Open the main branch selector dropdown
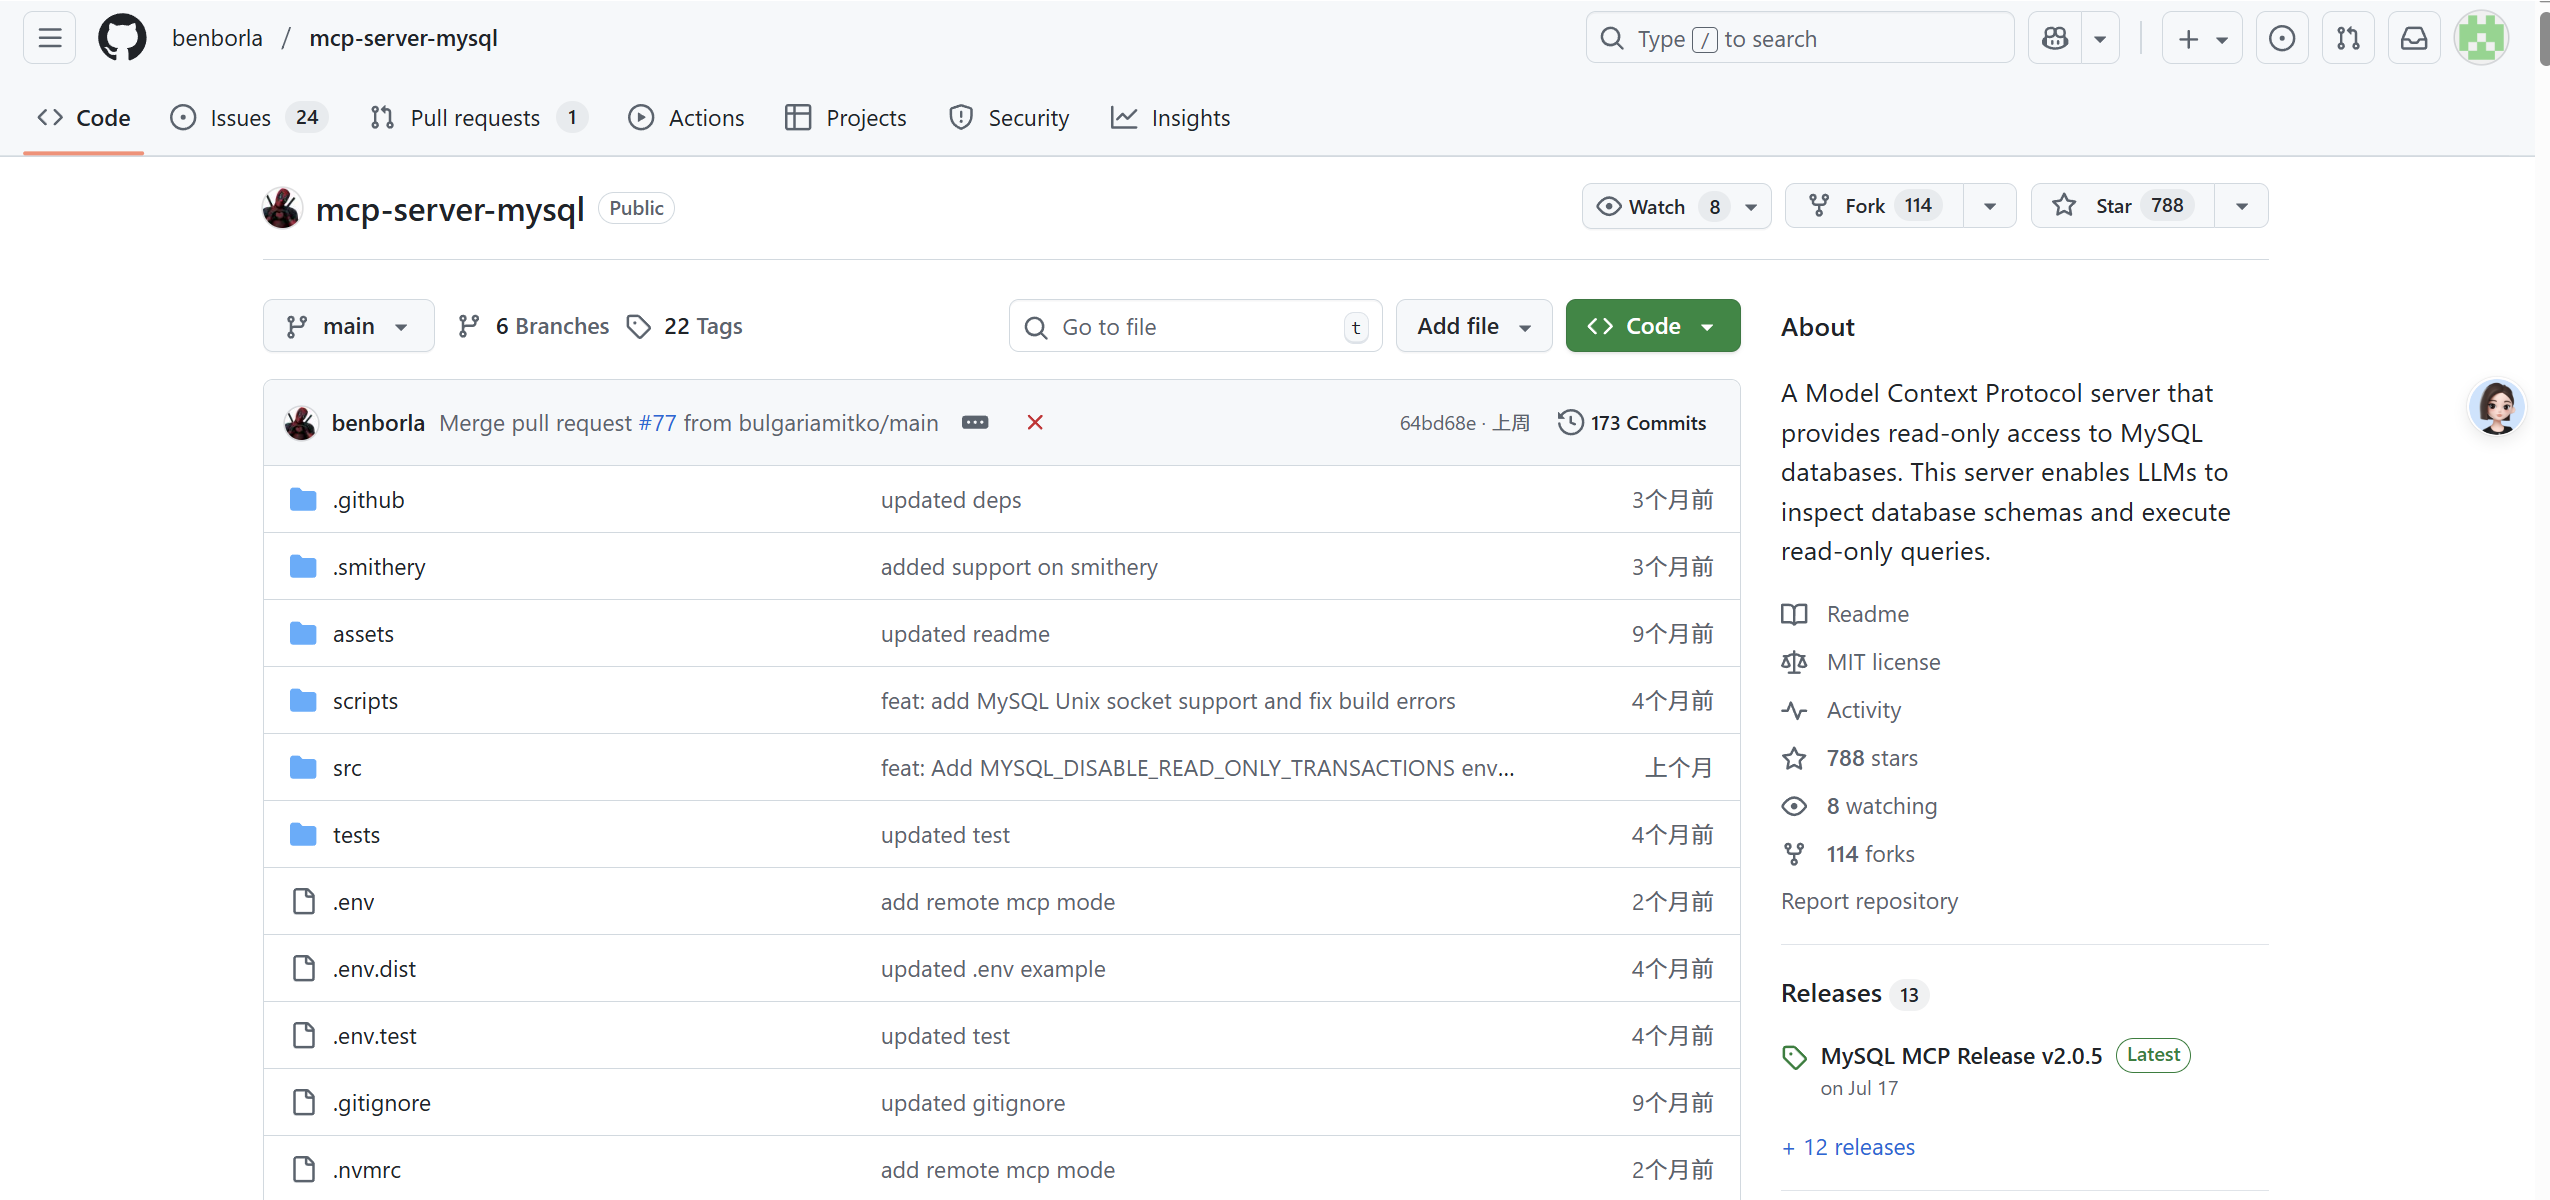 tap(348, 326)
